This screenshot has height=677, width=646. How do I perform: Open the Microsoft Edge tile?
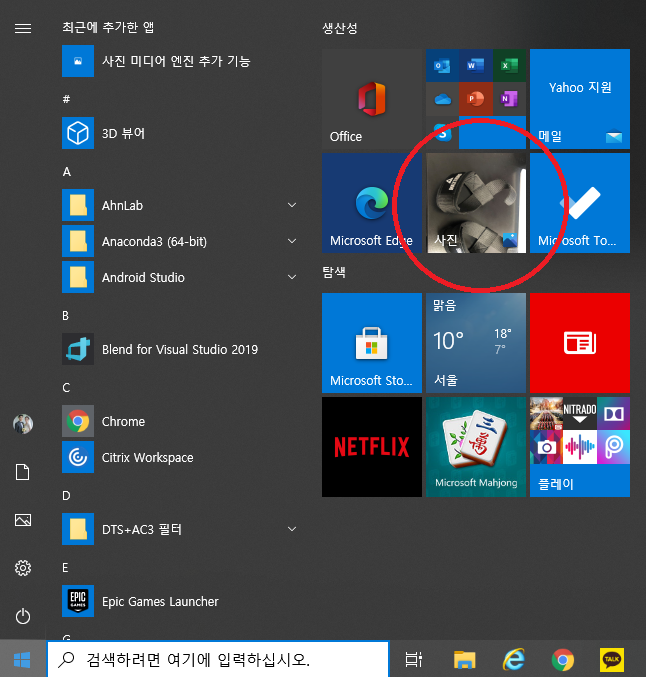(x=372, y=203)
